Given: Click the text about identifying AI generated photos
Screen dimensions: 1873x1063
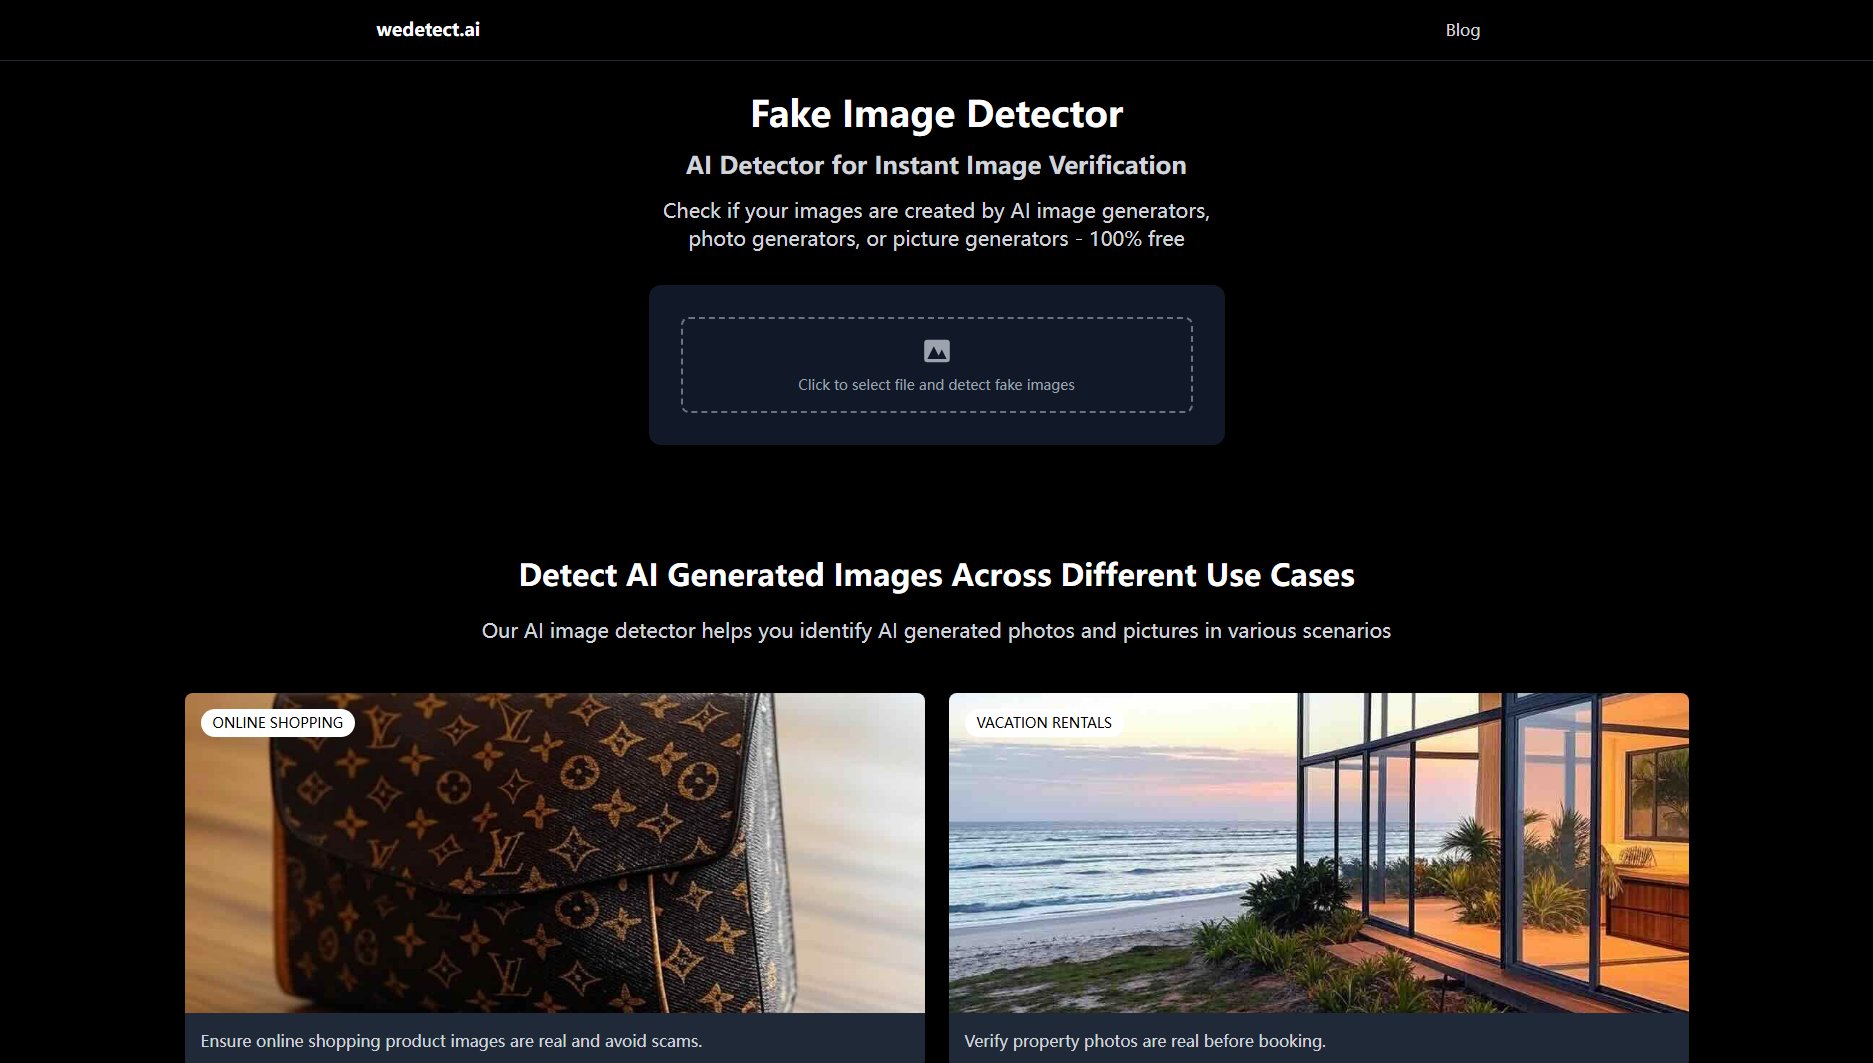Looking at the screenshot, I should click(936, 631).
